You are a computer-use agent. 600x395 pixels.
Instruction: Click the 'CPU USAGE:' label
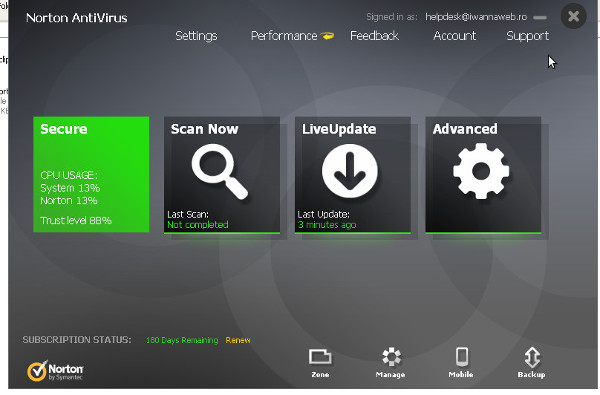click(x=69, y=175)
